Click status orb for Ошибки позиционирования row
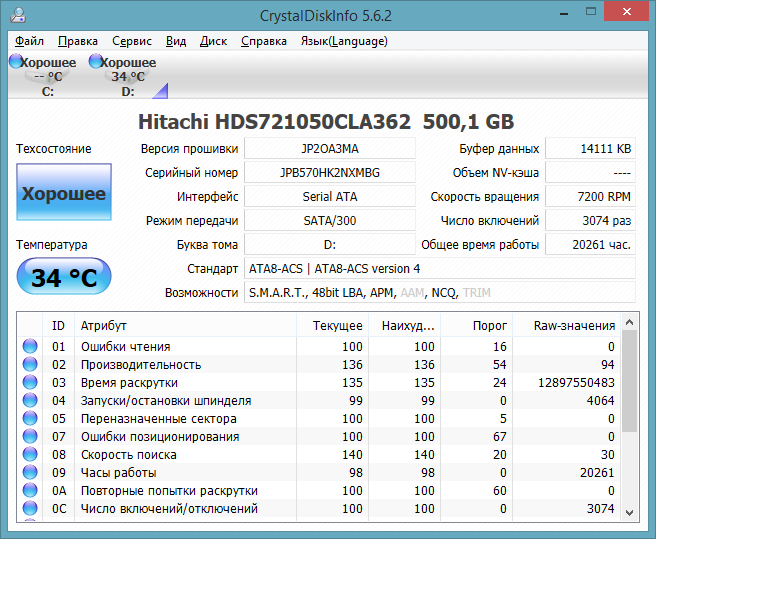 (x=30, y=436)
